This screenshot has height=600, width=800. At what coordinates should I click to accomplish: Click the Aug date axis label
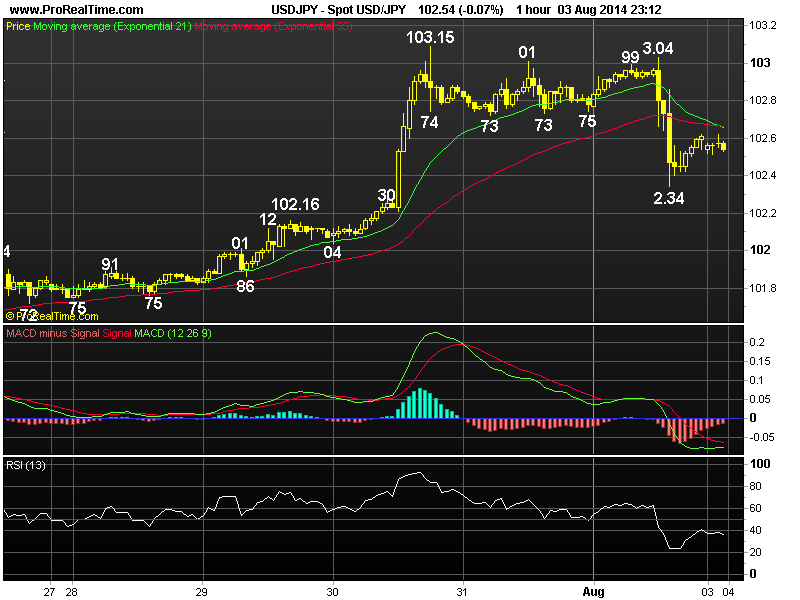click(x=593, y=592)
